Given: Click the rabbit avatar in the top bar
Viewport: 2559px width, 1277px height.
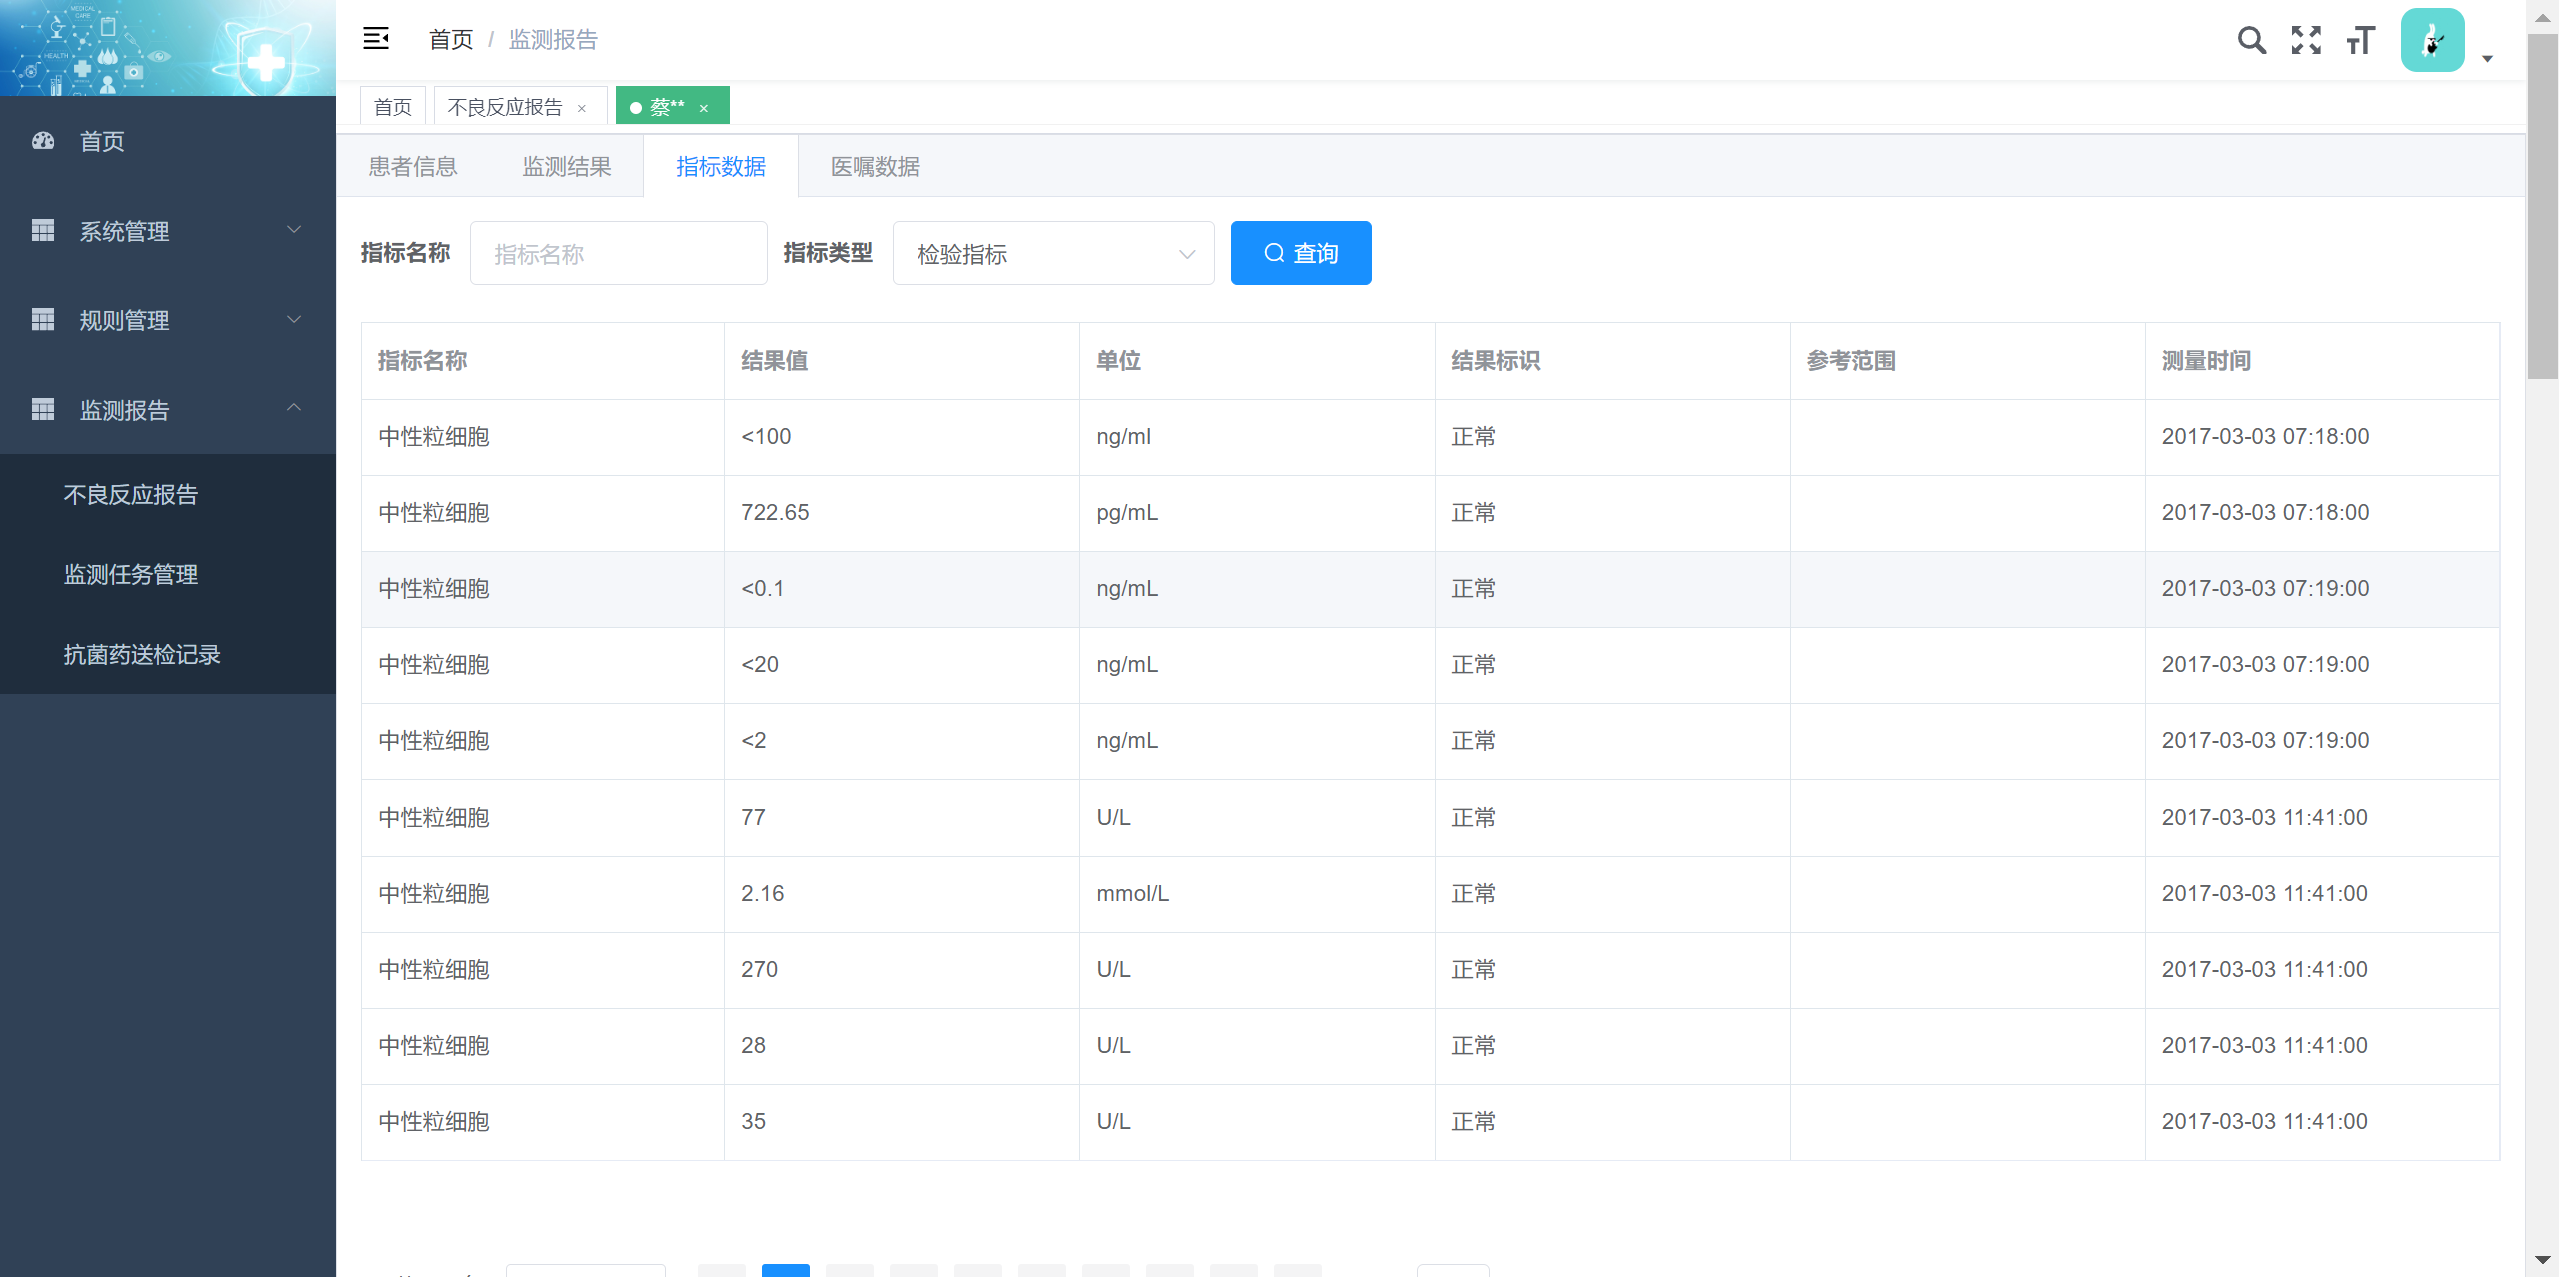Looking at the screenshot, I should point(2432,40).
